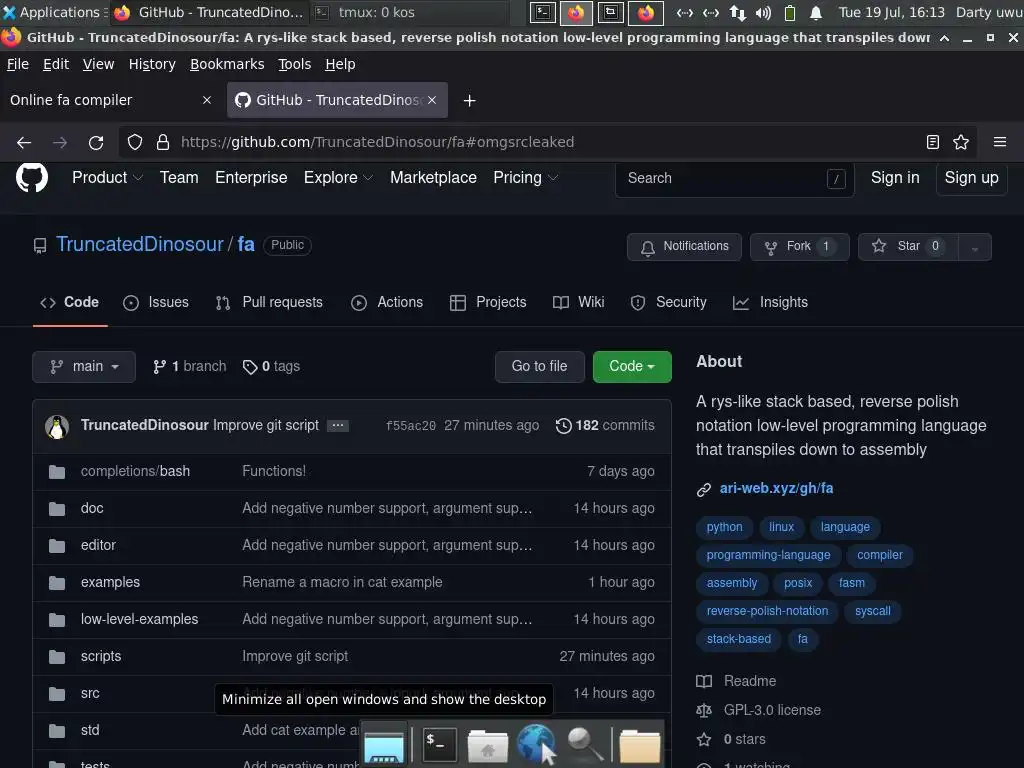Click the Go to file button
The width and height of the screenshot is (1024, 768).
point(539,367)
